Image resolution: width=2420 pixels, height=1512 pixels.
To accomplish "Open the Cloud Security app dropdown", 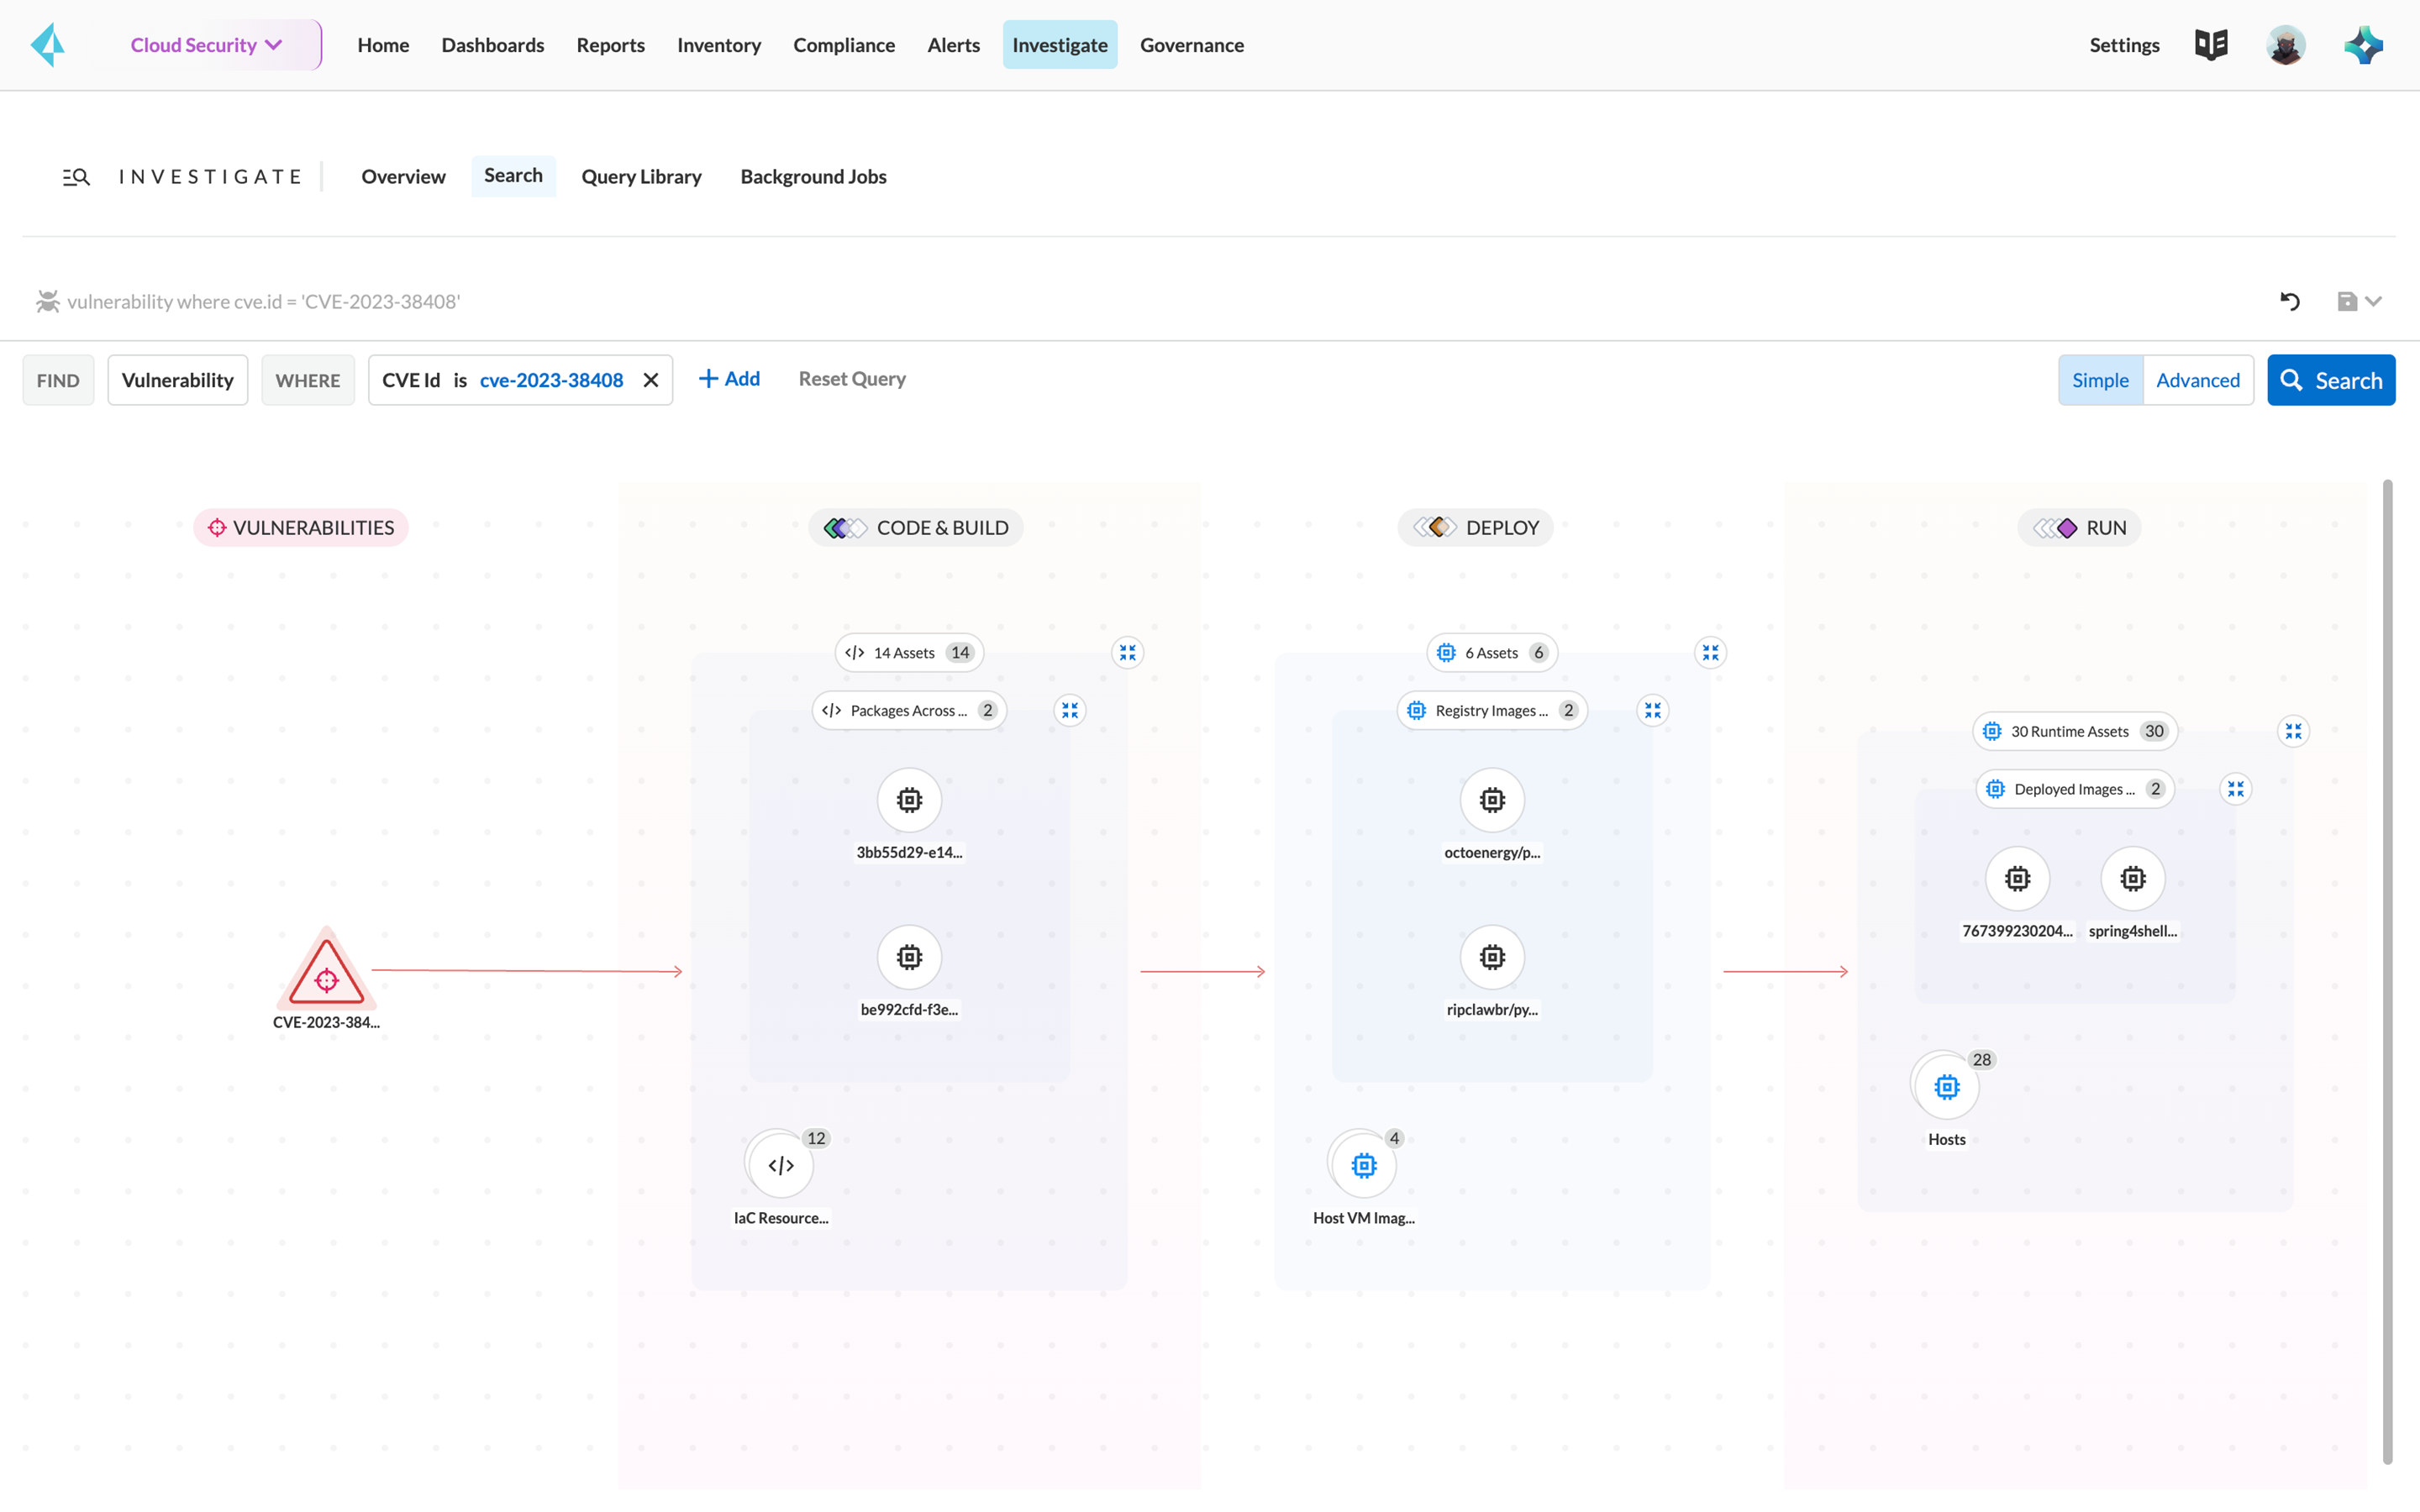I will click(x=207, y=45).
